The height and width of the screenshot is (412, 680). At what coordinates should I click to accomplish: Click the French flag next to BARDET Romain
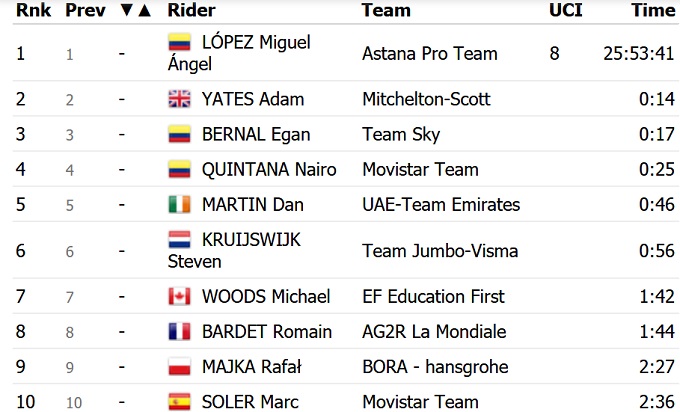[x=179, y=332]
